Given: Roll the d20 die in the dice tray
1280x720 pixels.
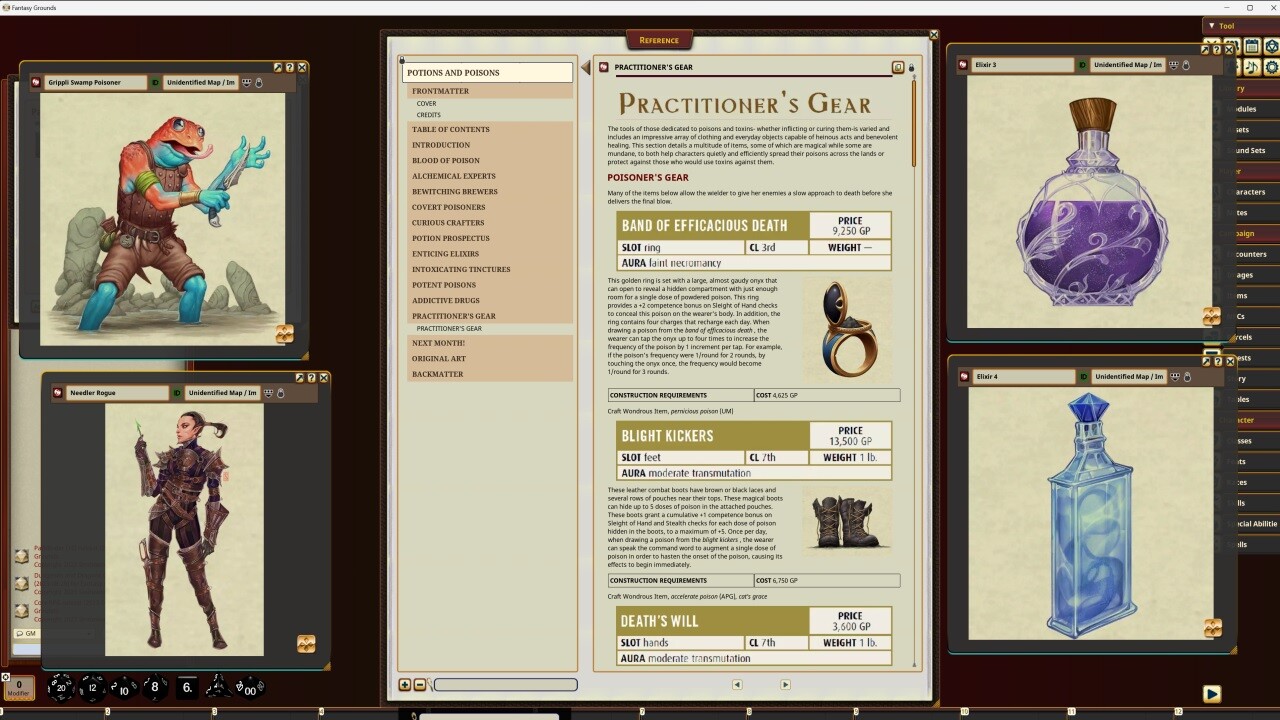Looking at the screenshot, I should [62, 688].
